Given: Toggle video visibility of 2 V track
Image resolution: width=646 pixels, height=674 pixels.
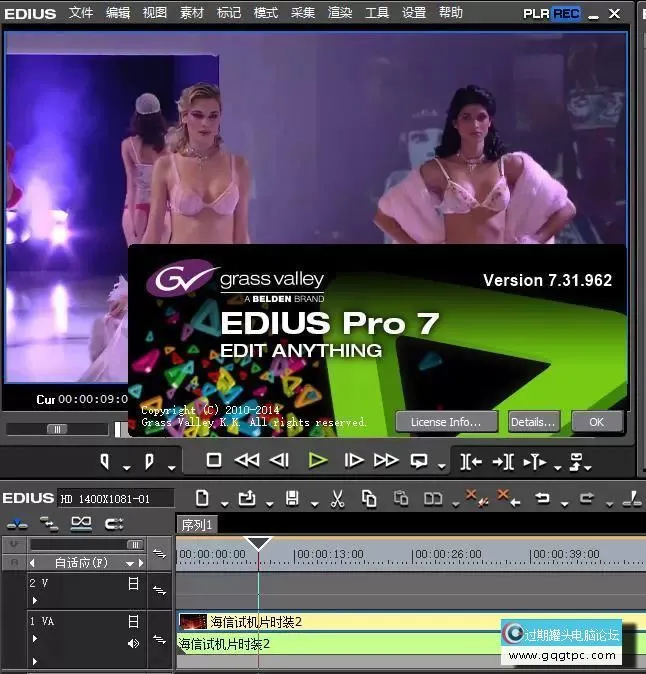Looking at the screenshot, I should point(133,584).
